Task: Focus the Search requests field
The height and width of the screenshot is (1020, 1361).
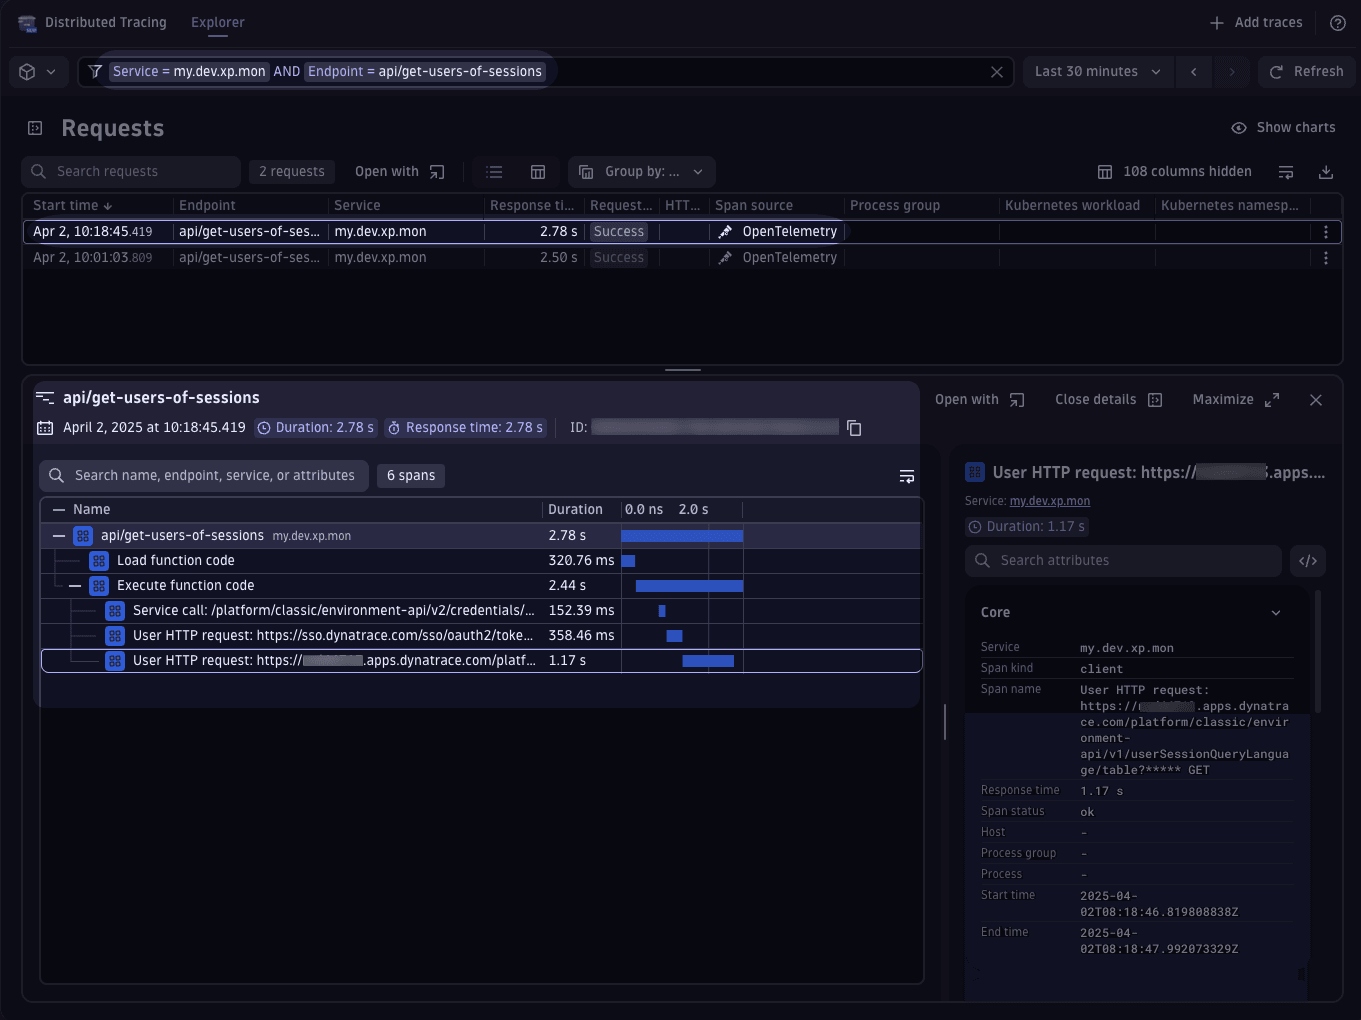Action: (x=131, y=172)
